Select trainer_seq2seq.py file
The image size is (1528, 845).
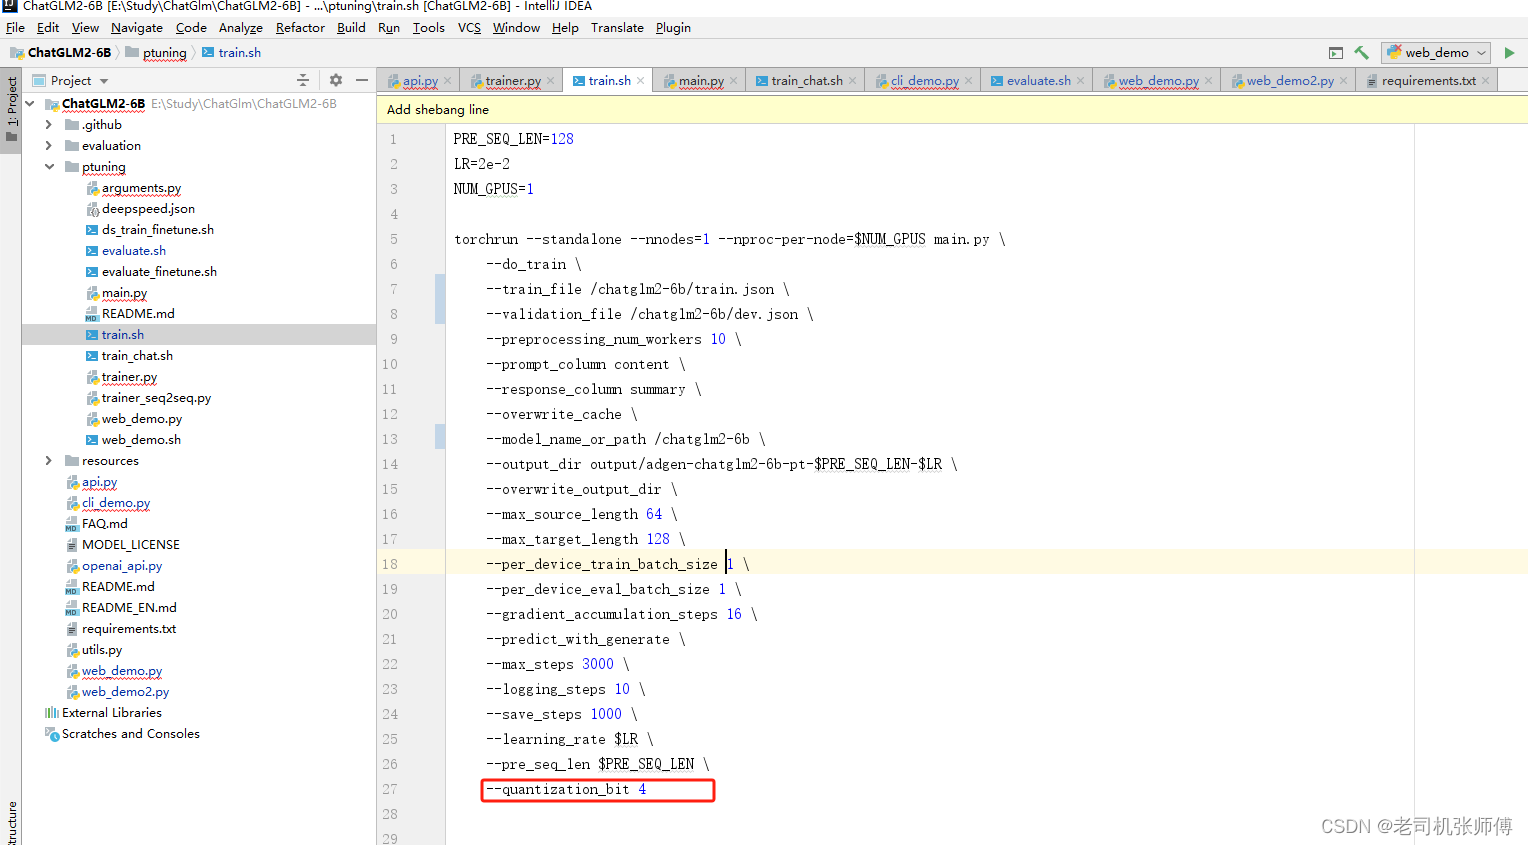(156, 398)
